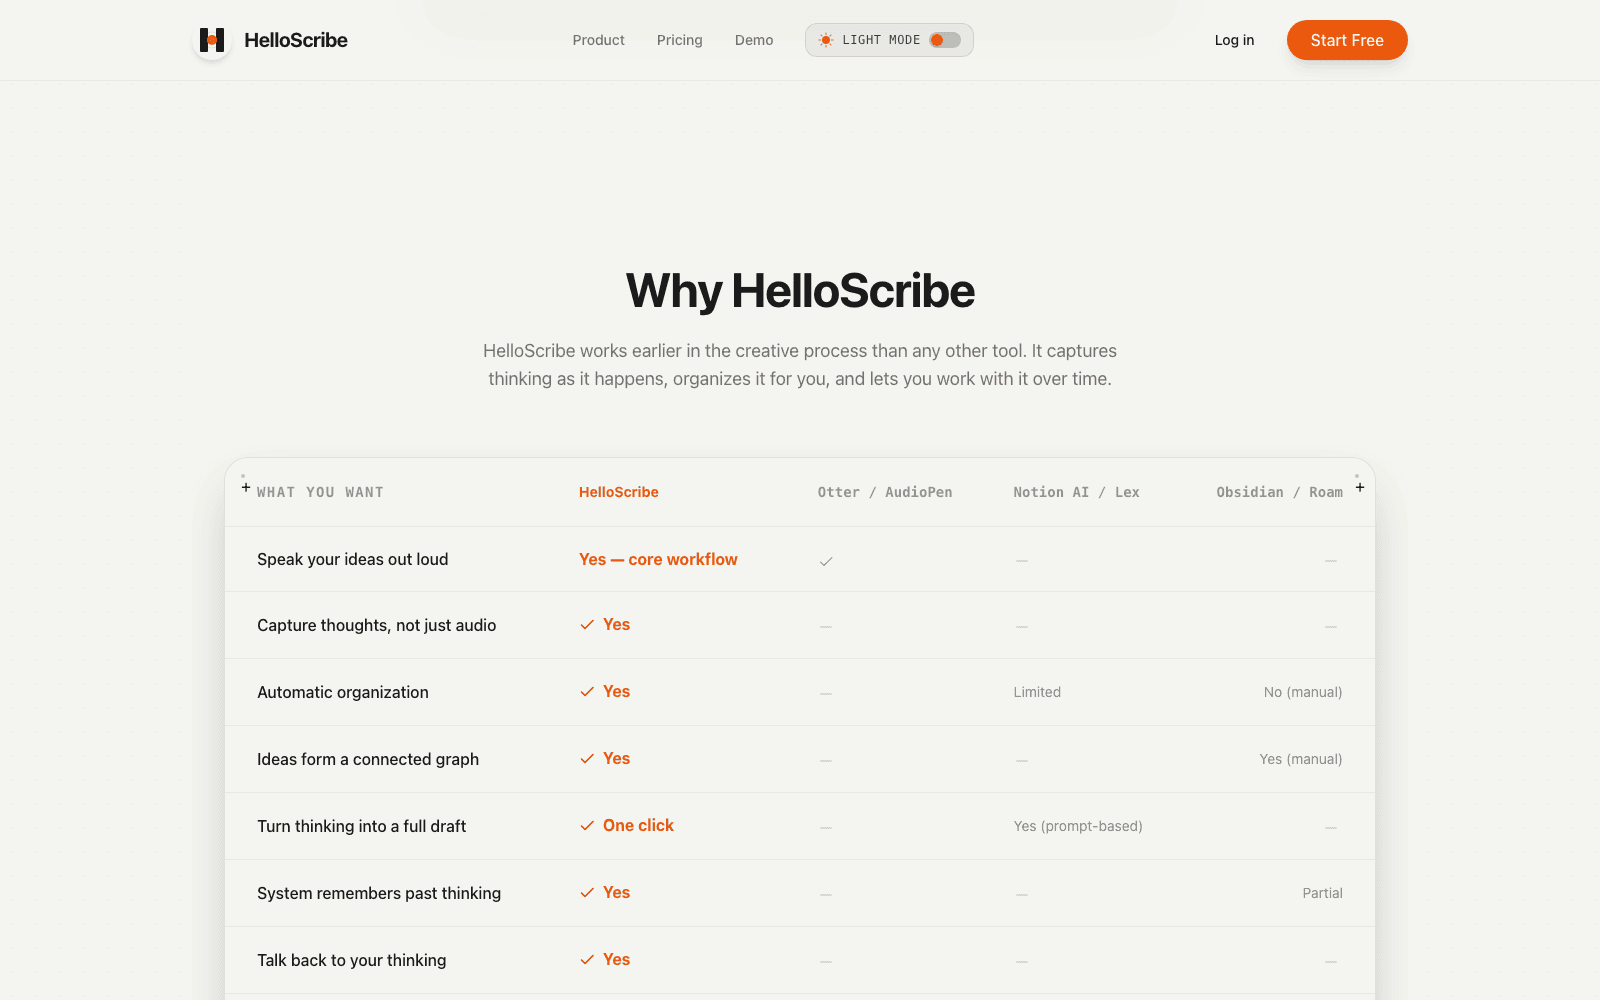The width and height of the screenshot is (1600, 1000).
Task: Click the 'Yes (prompt-based)' cell
Action: 1078,826
